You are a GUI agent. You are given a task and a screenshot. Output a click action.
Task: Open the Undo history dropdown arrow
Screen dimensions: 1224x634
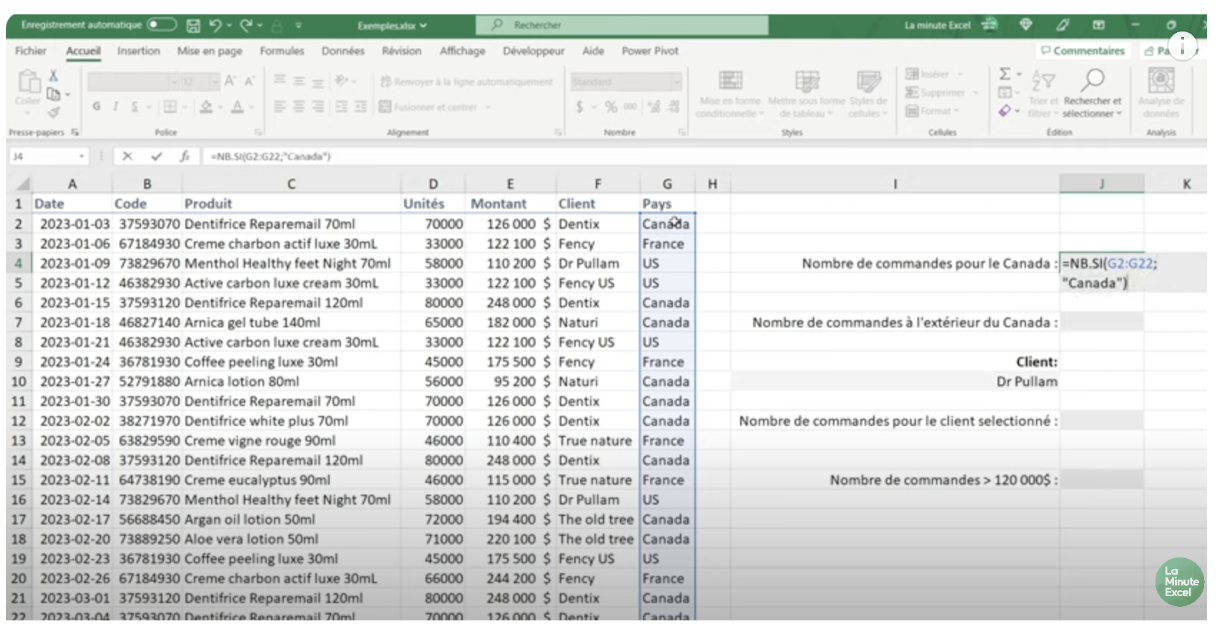click(x=229, y=25)
